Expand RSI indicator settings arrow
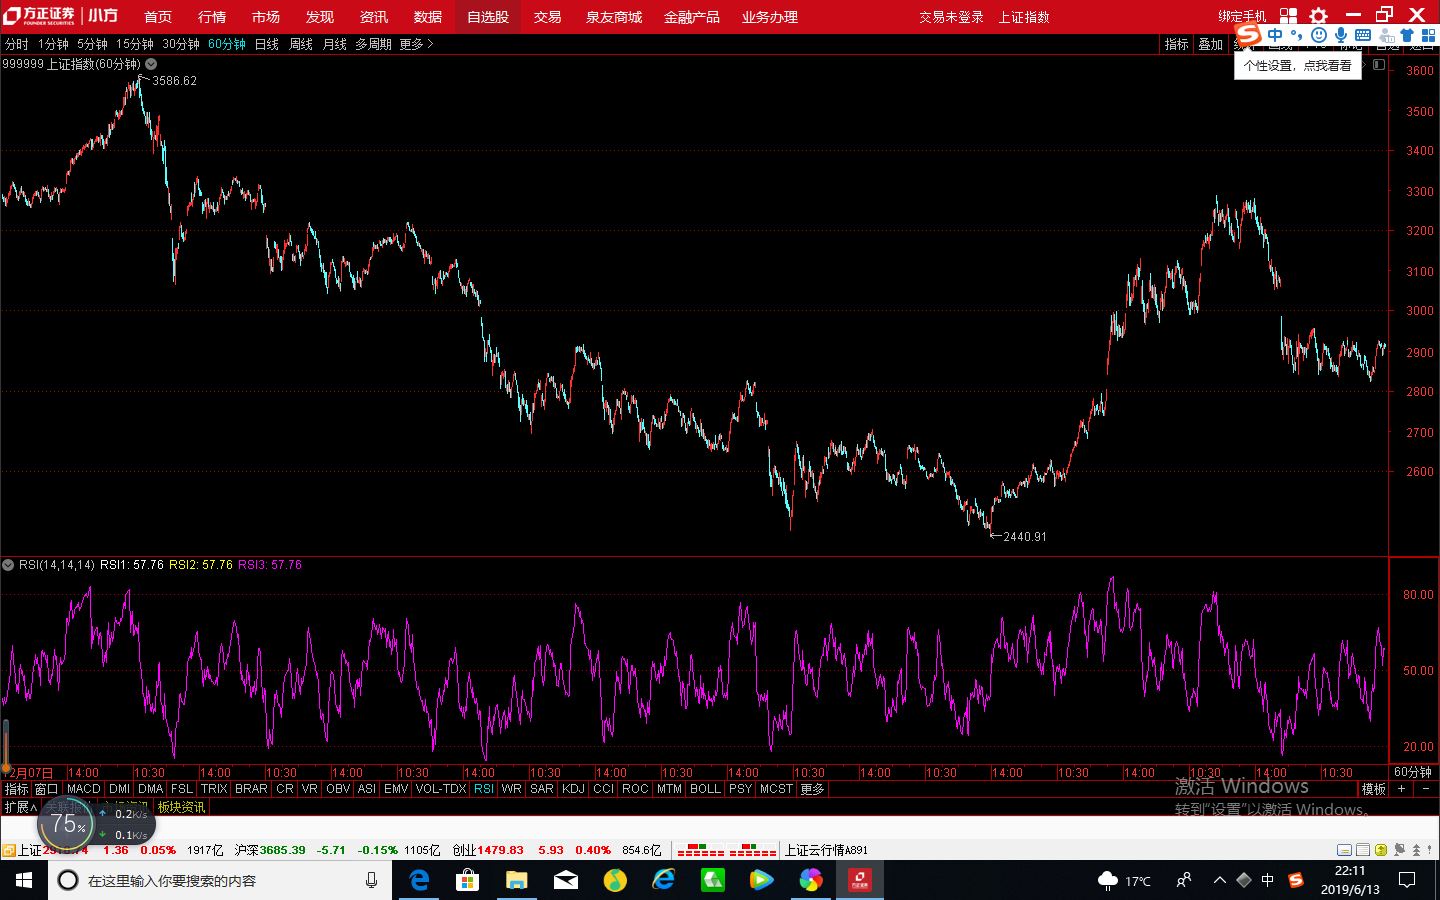This screenshot has height=900, width=1440. tap(9, 565)
